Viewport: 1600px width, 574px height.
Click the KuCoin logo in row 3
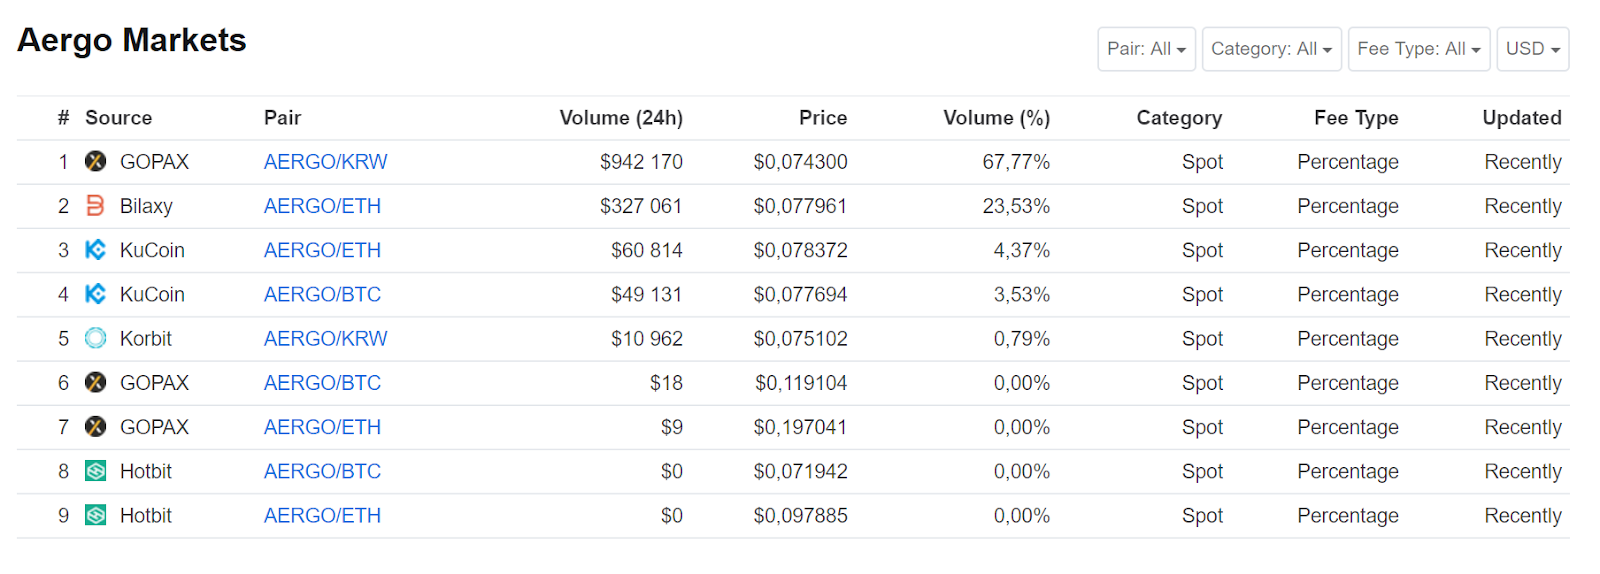point(95,250)
